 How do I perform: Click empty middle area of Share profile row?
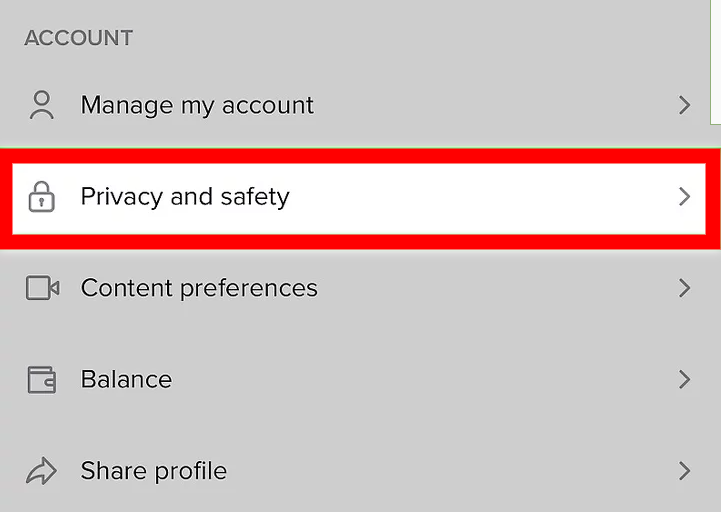coord(450,471)
